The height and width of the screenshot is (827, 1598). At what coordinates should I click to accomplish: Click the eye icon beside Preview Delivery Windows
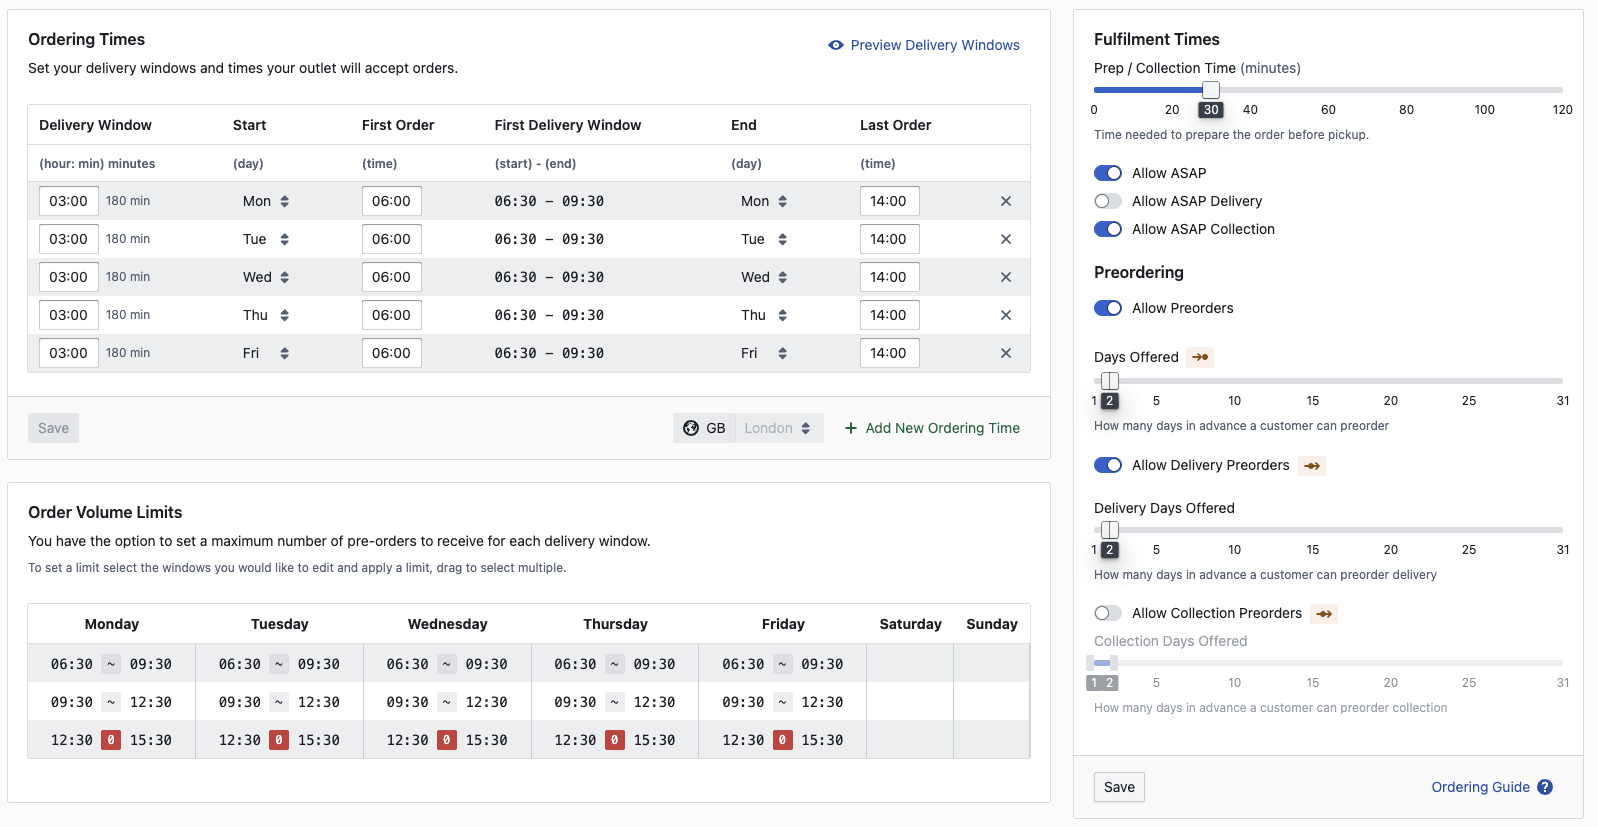[835, 45]
